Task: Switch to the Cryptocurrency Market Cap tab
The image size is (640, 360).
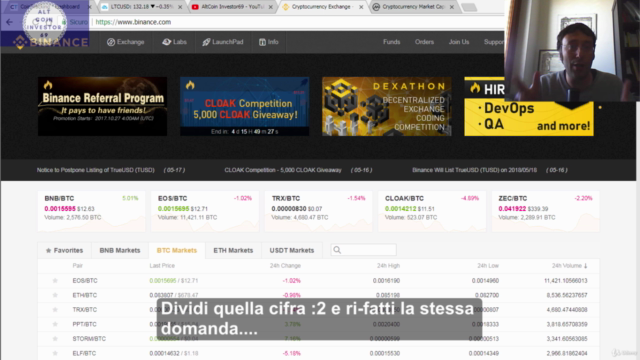Action: (413, 7)
